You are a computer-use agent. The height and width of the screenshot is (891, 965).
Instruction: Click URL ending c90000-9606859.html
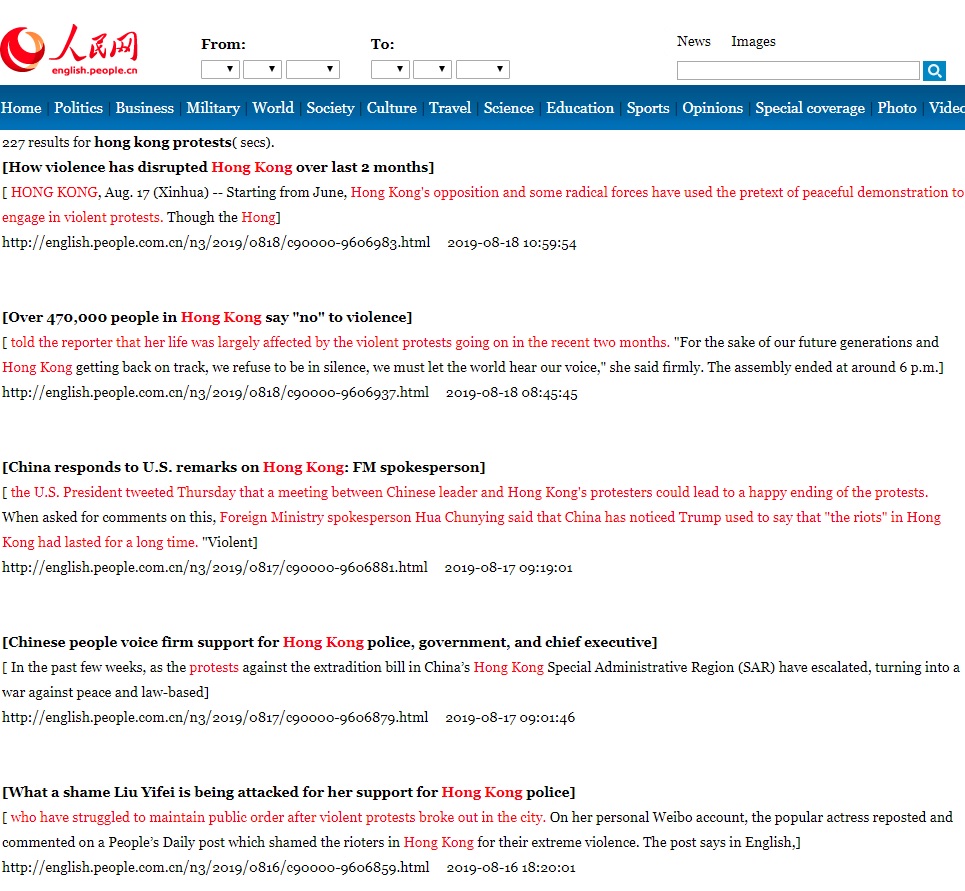(x=215, y=868)
